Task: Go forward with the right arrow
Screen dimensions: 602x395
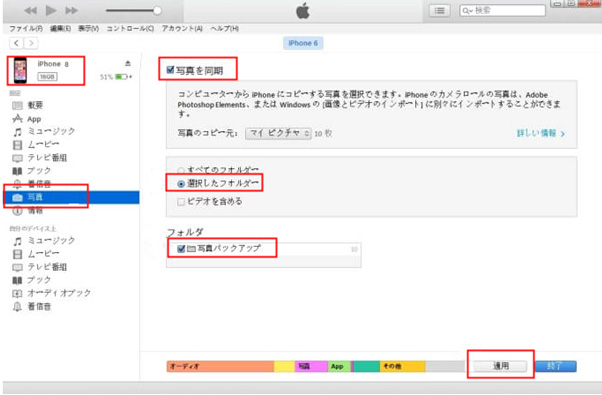Action: (31, 43)
